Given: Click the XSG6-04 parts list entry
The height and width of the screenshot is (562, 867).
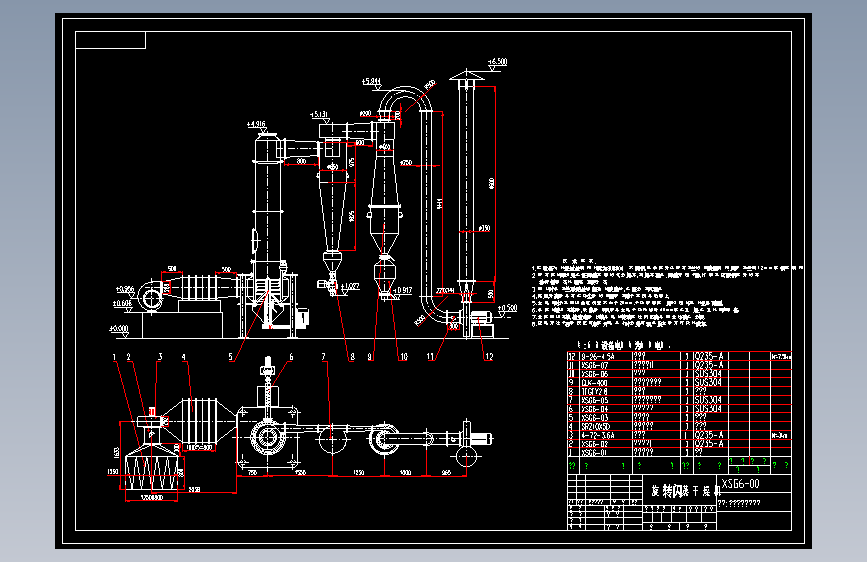Looking at the screenshot, I should (594, 409).
